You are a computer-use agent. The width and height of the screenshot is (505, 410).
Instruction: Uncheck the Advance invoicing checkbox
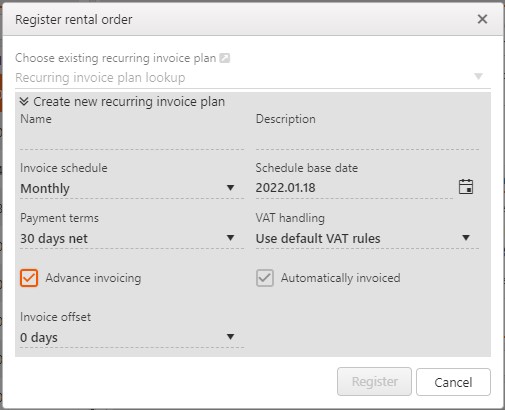[x=29, y=278]
